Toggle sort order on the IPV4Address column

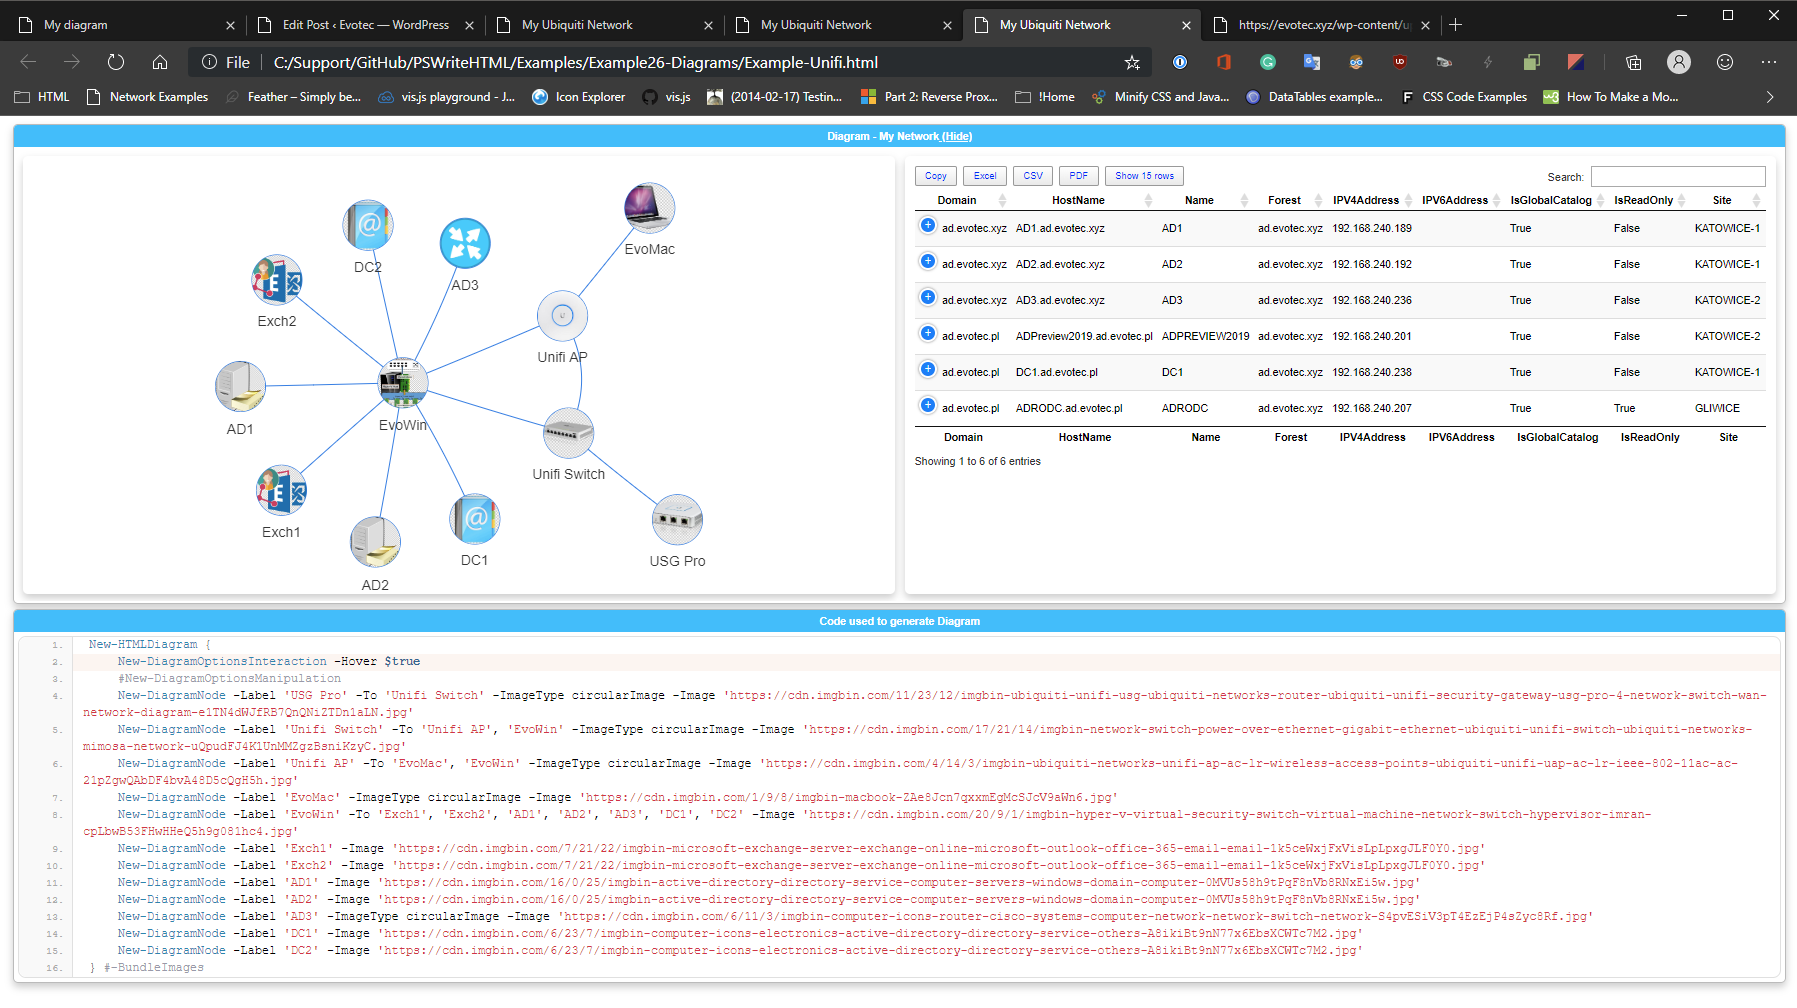(x=1367, y=200)
